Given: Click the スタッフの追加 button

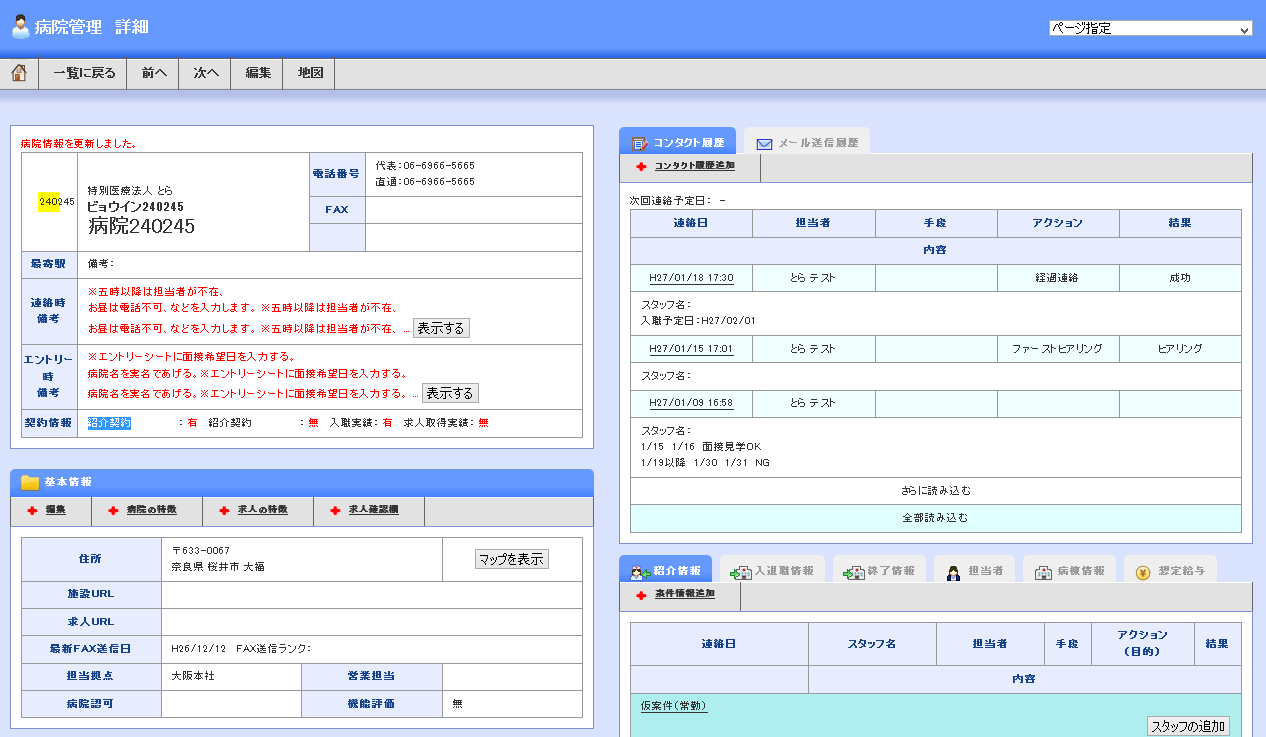Looking at the screenshot, I should pyautogui.click(x=1188, y=726).
